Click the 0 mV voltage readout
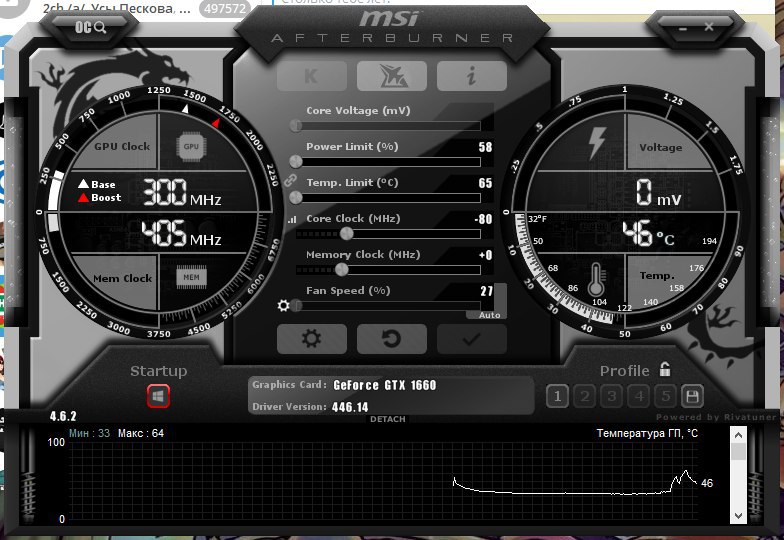This screenshot has width=784, height=540. (x=658, y=193)
